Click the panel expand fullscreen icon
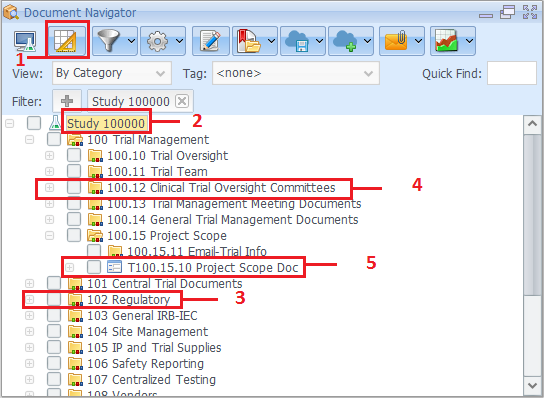Image resolution: width=544 pixels, height=398 pixels. pos(530,12)
